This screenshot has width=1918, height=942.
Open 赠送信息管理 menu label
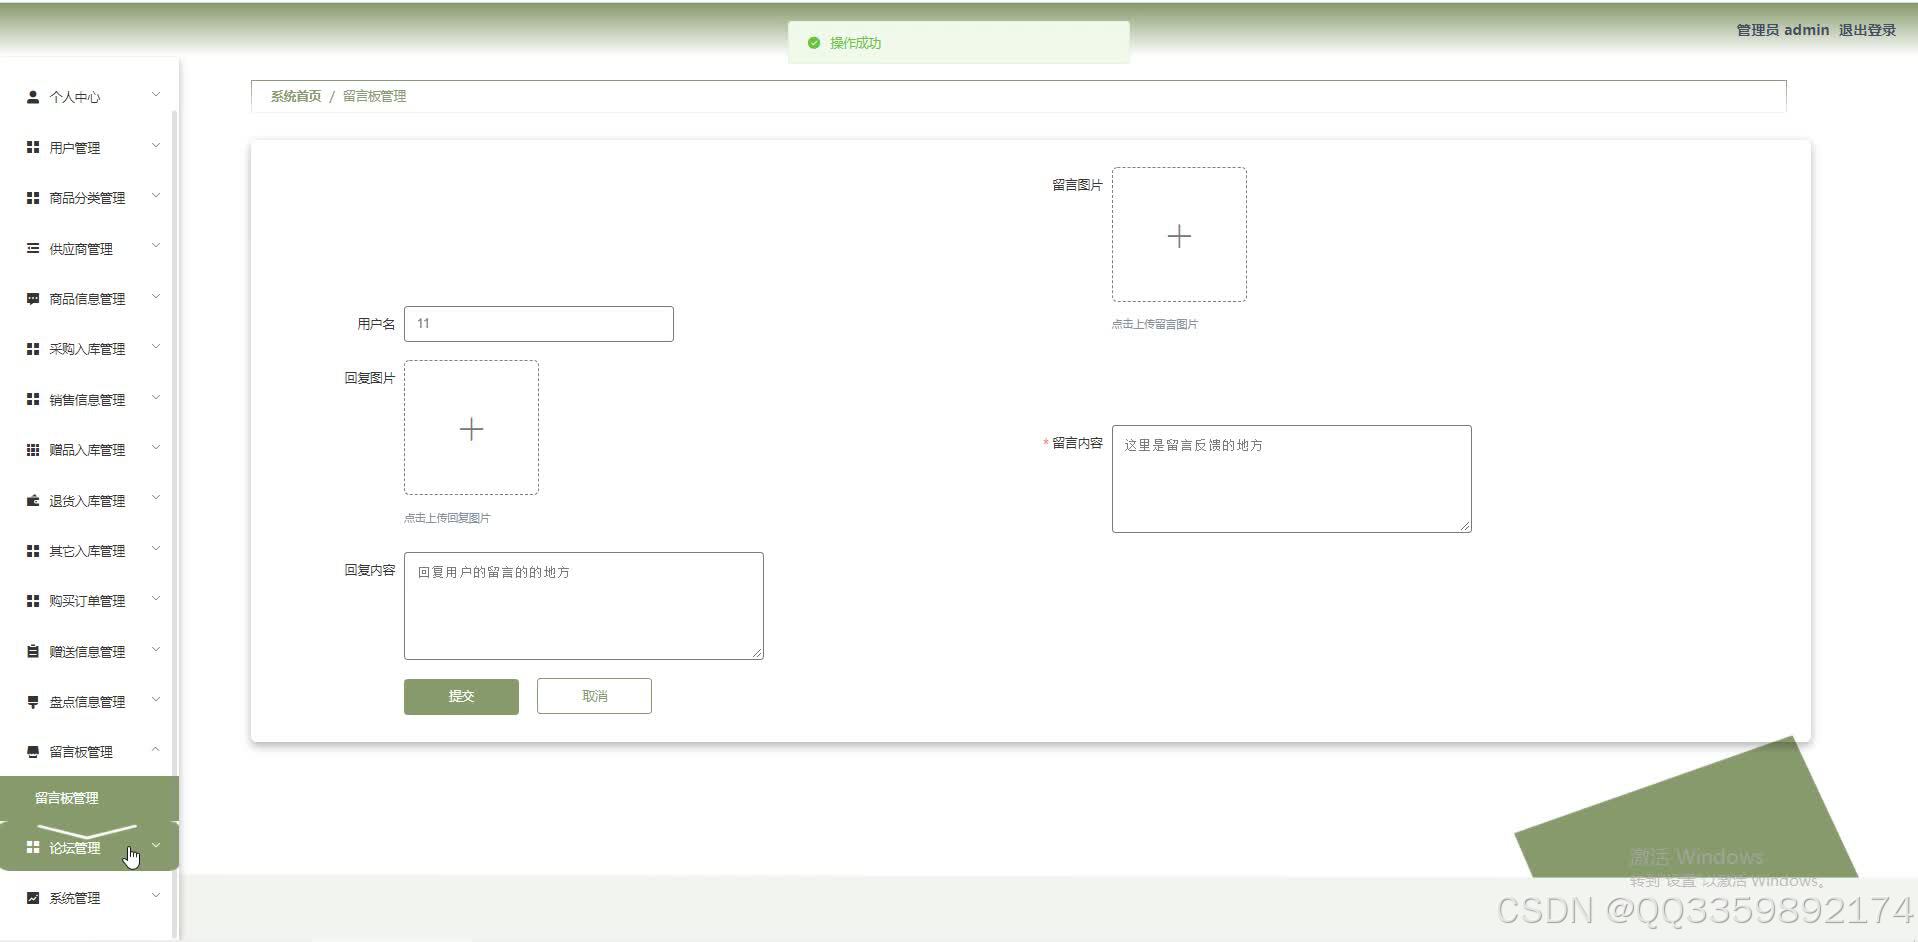(x=87, y=652)
